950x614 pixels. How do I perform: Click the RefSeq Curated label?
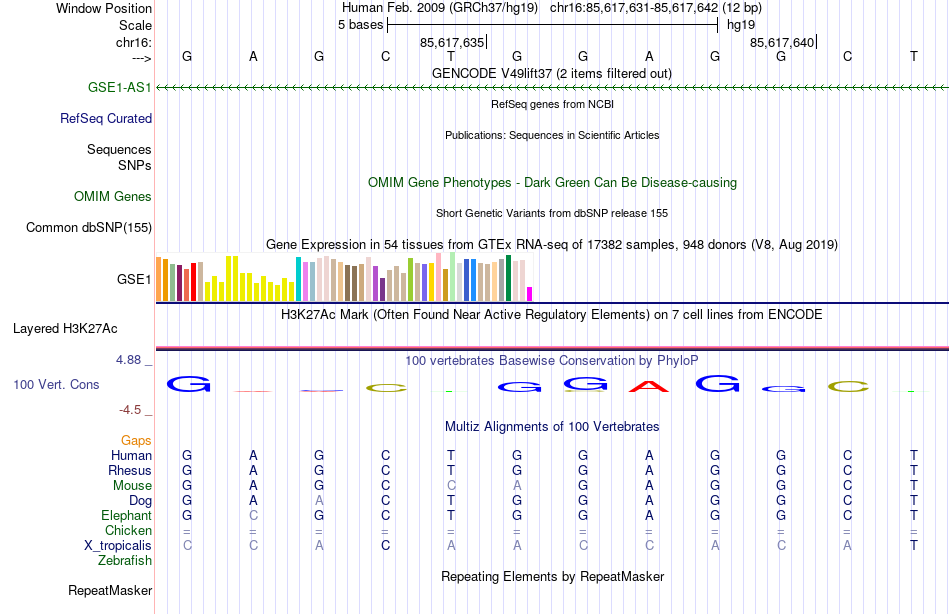[x=105, y=118]
